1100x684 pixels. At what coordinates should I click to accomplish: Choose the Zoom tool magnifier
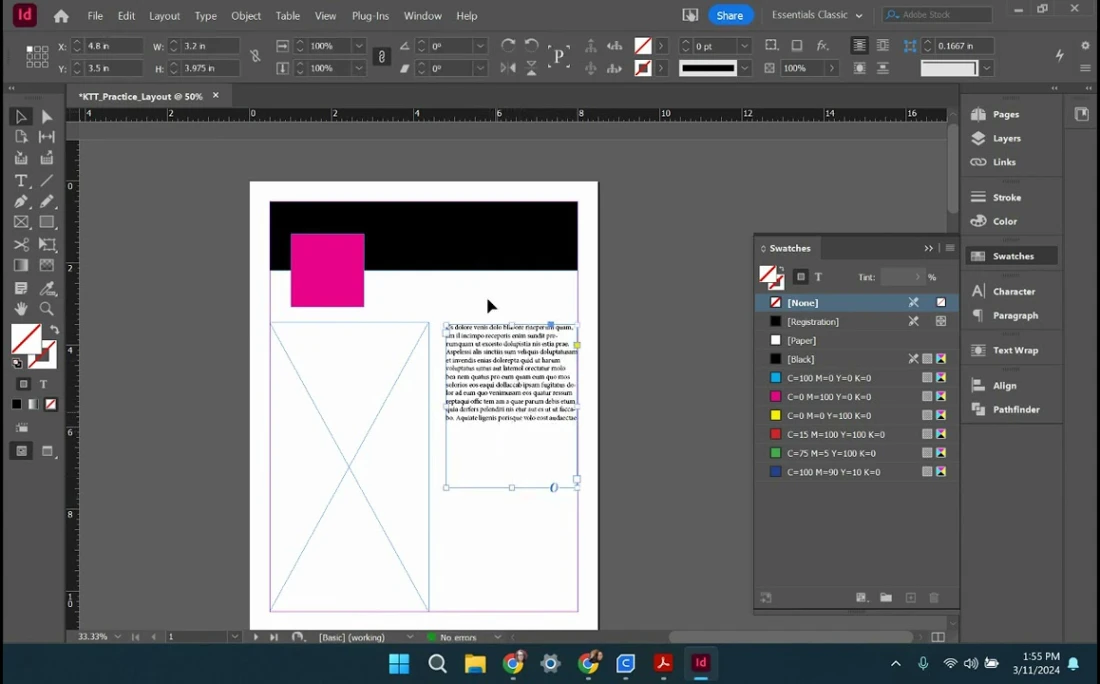pyautogui.click(x=46, y=309)
